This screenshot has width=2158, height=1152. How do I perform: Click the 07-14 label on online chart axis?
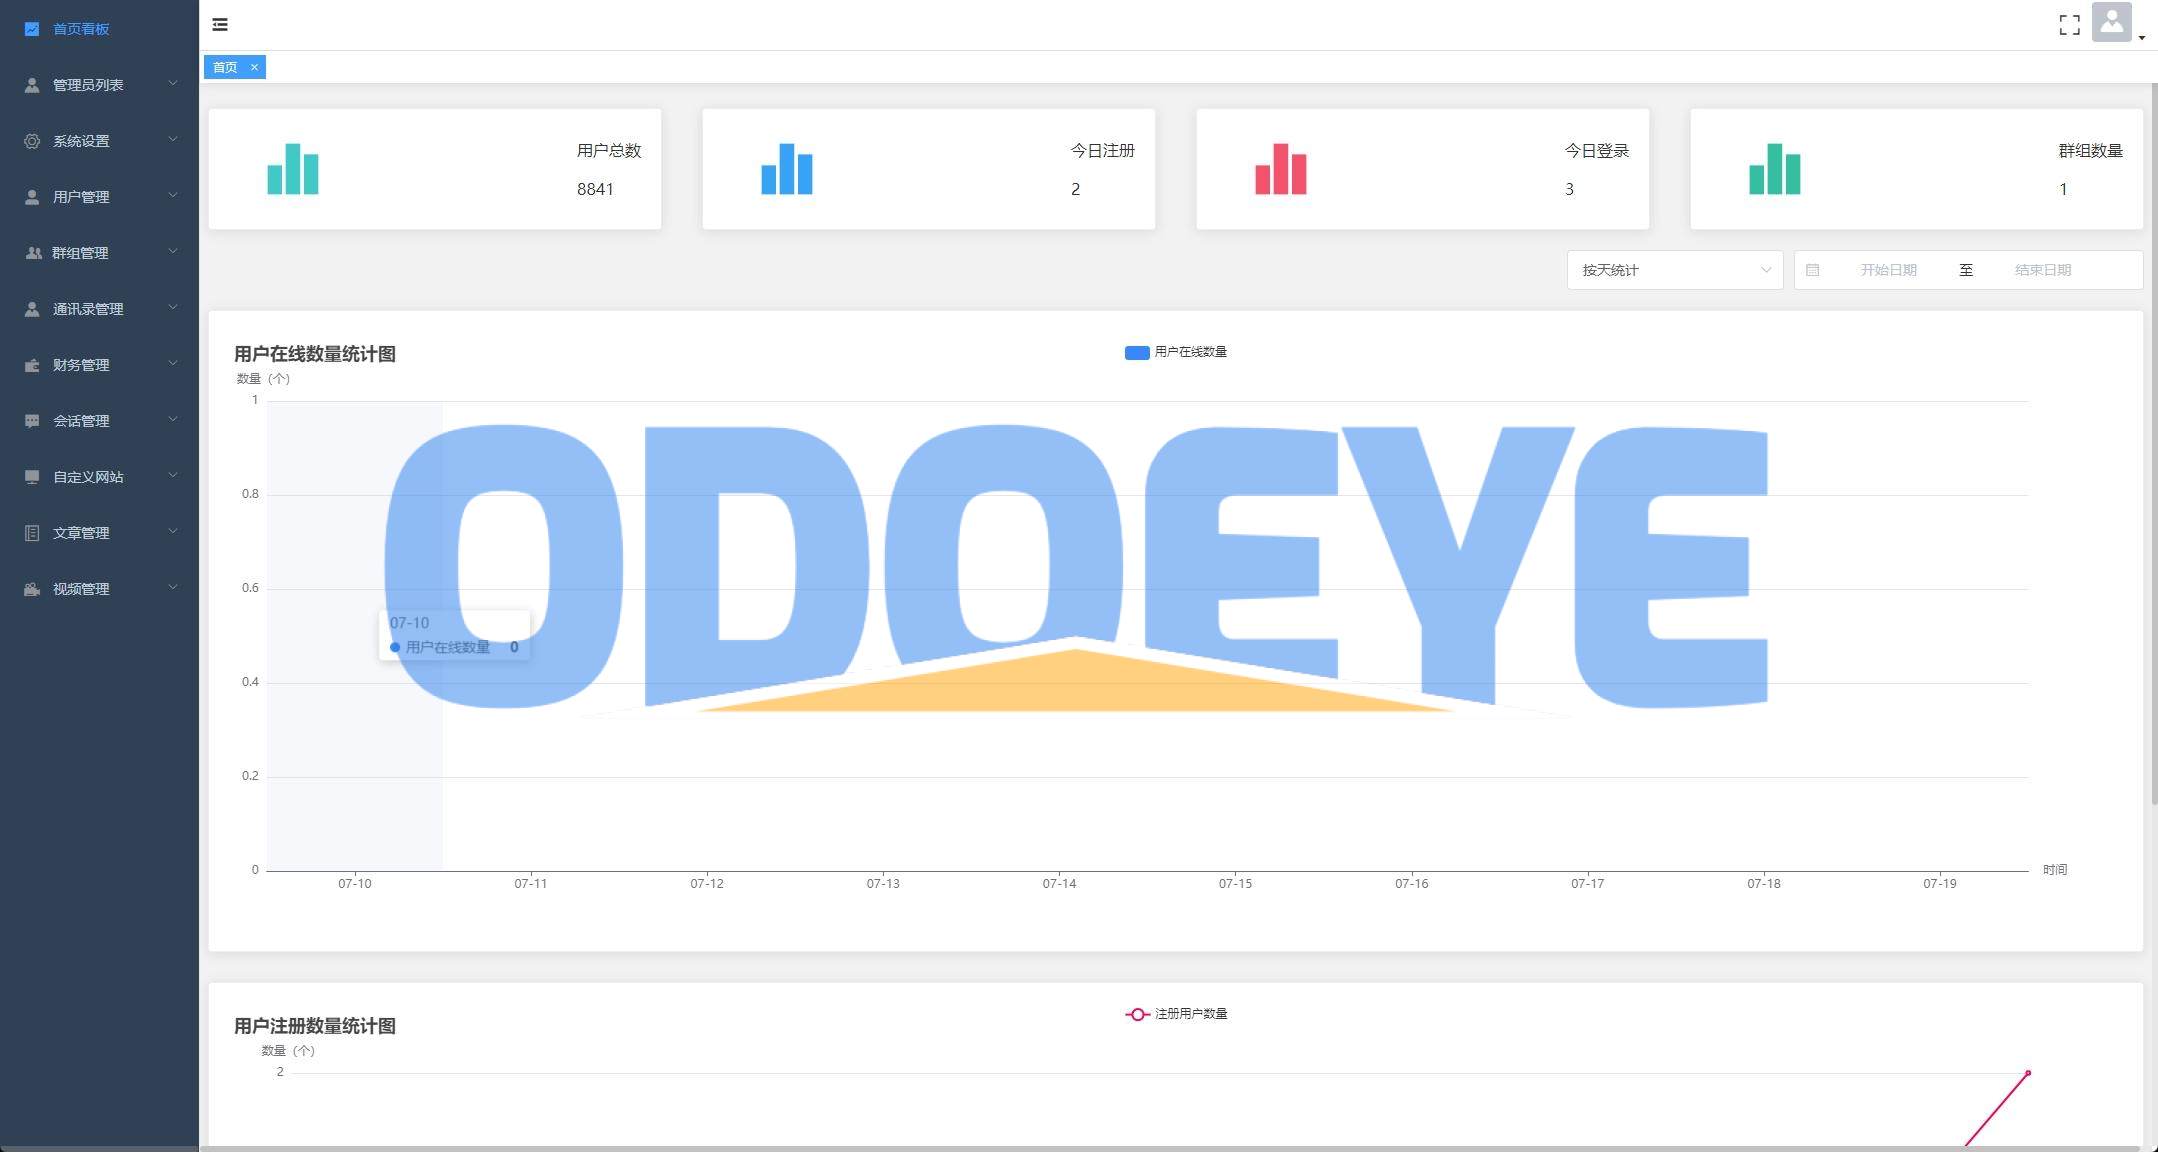(x=1059, y=884)
